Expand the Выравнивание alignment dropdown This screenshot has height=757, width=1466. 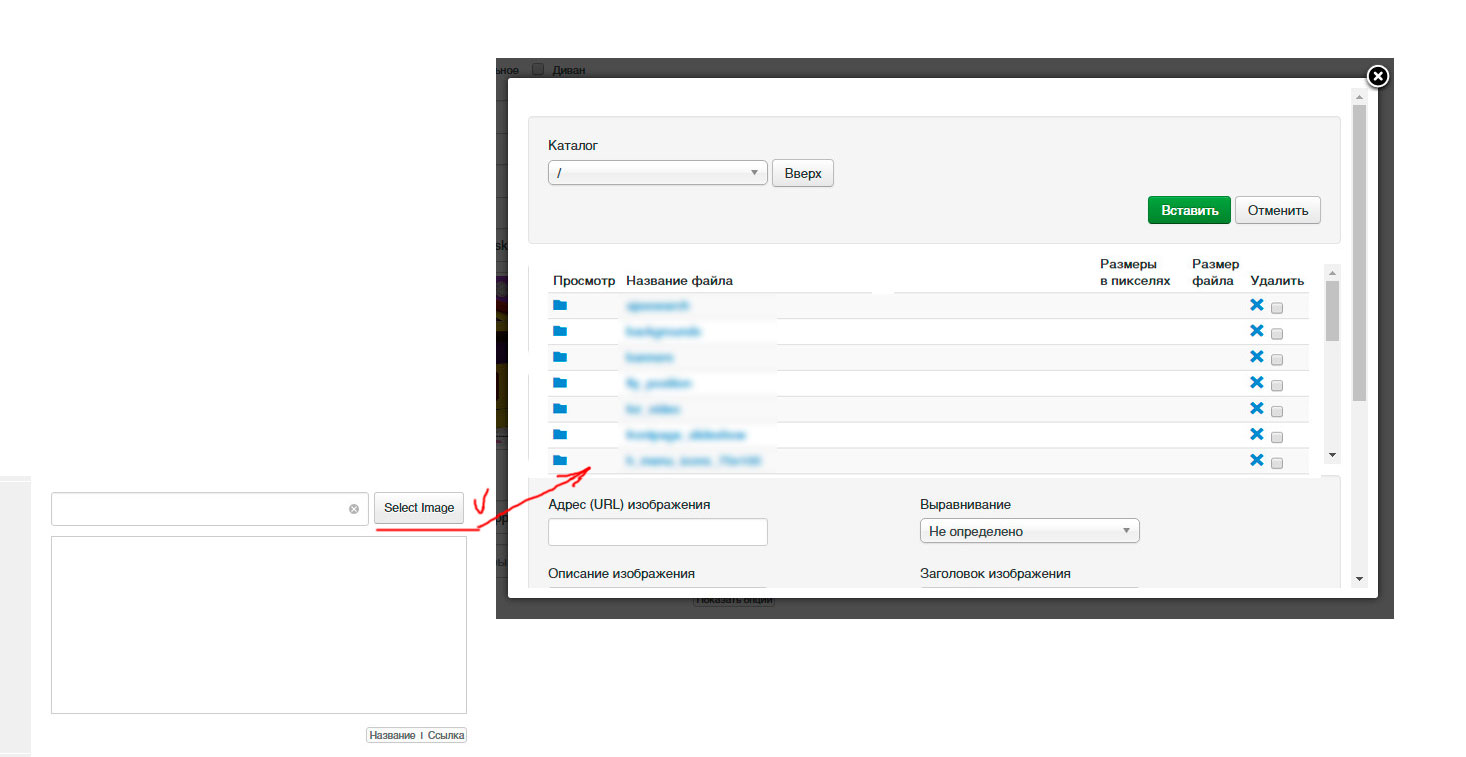click(1029, 531)
